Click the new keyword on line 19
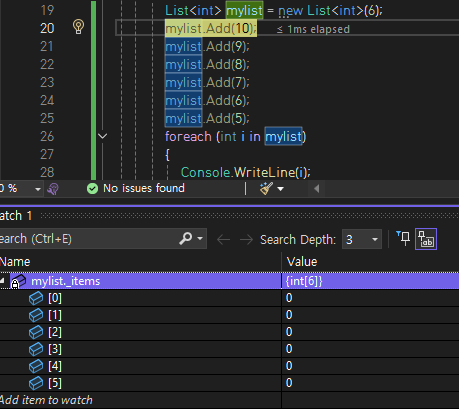This screenshot has width=459, height=409. pyautogui.click(x=290, y=11)
